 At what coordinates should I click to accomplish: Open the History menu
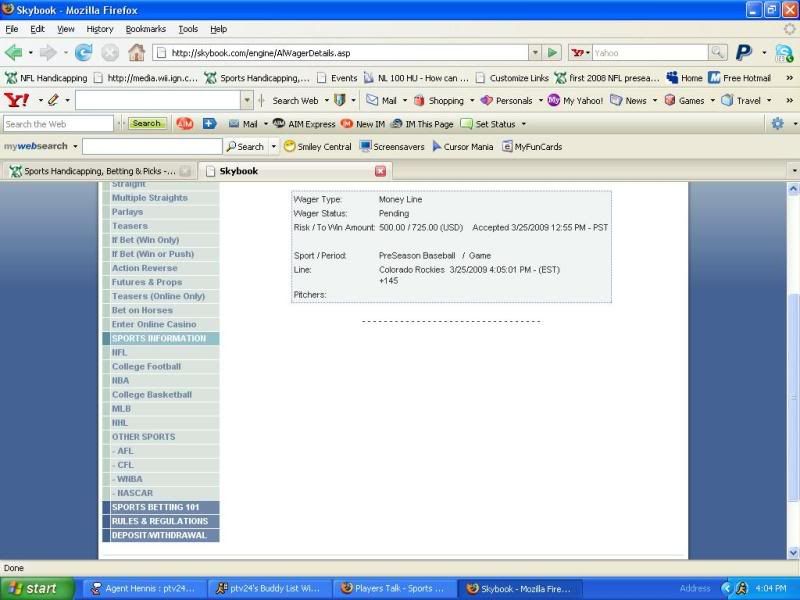coord(99,29)
